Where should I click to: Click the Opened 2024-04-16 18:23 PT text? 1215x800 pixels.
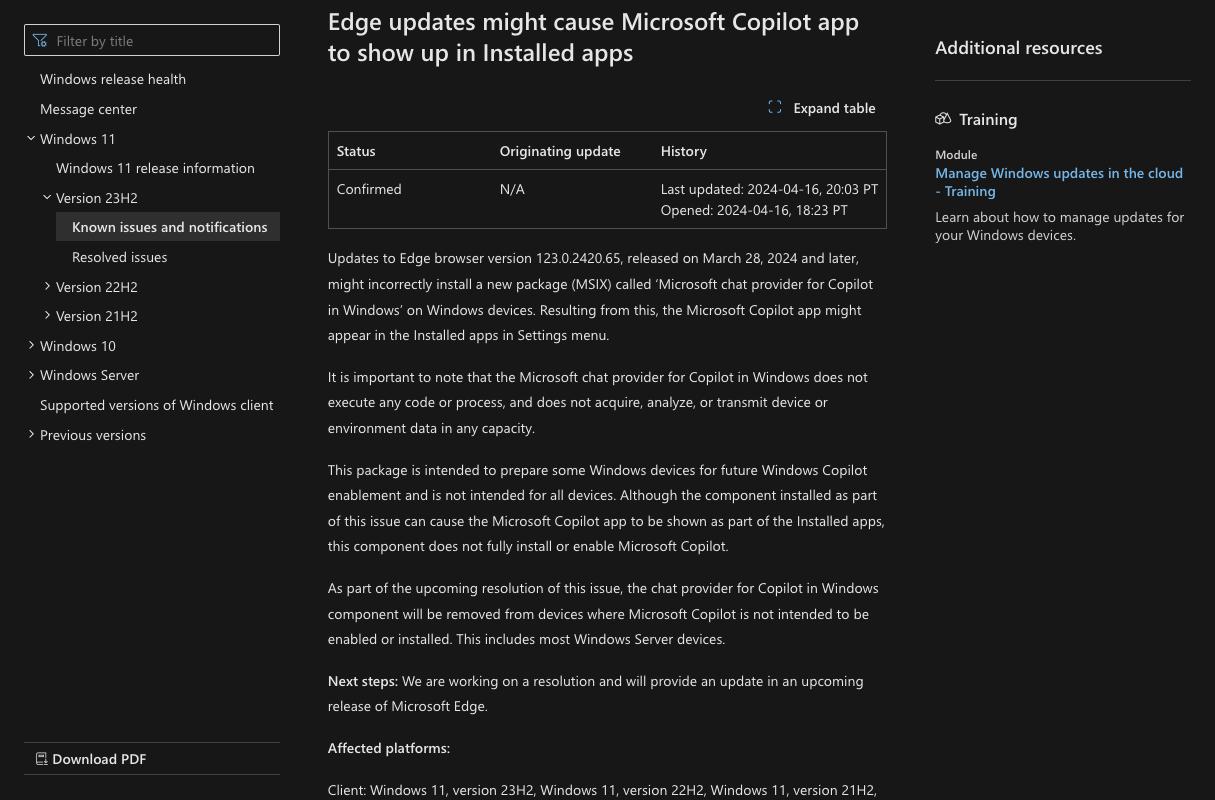click(x=754, y=210)
